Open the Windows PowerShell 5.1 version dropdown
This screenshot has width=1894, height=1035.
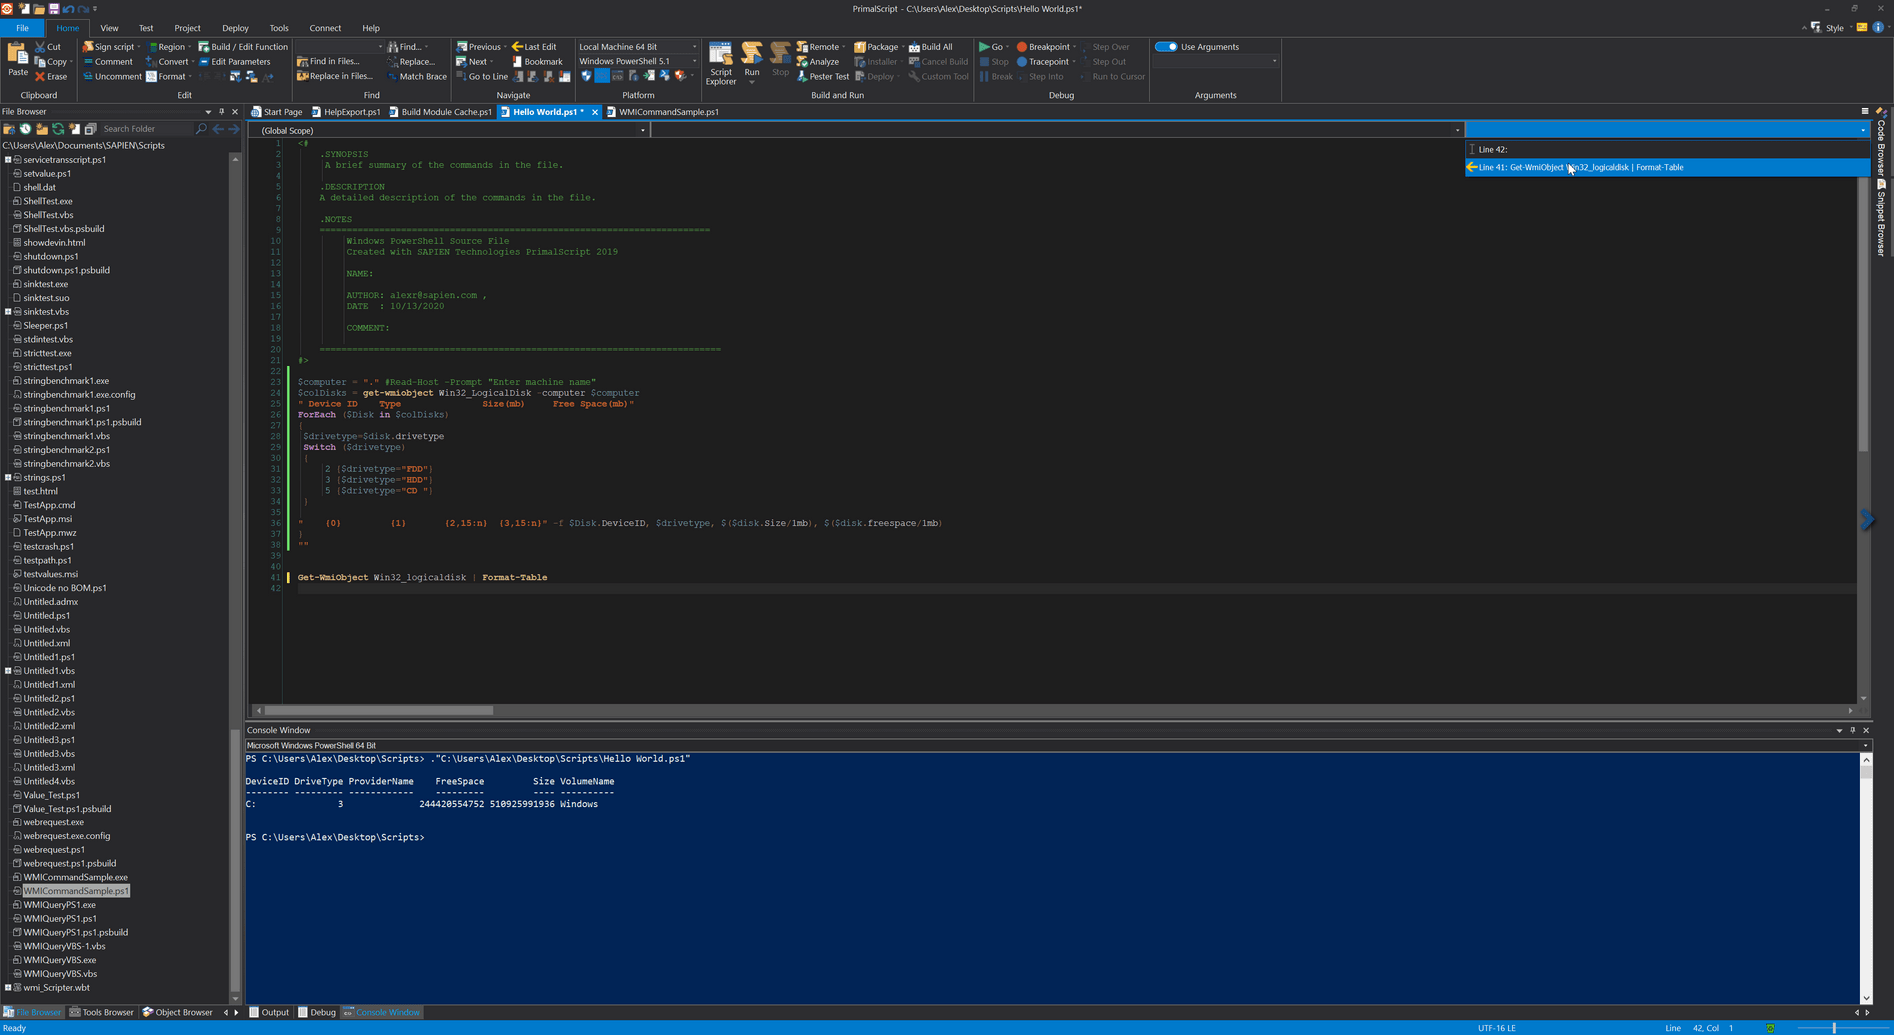[637, 61]
